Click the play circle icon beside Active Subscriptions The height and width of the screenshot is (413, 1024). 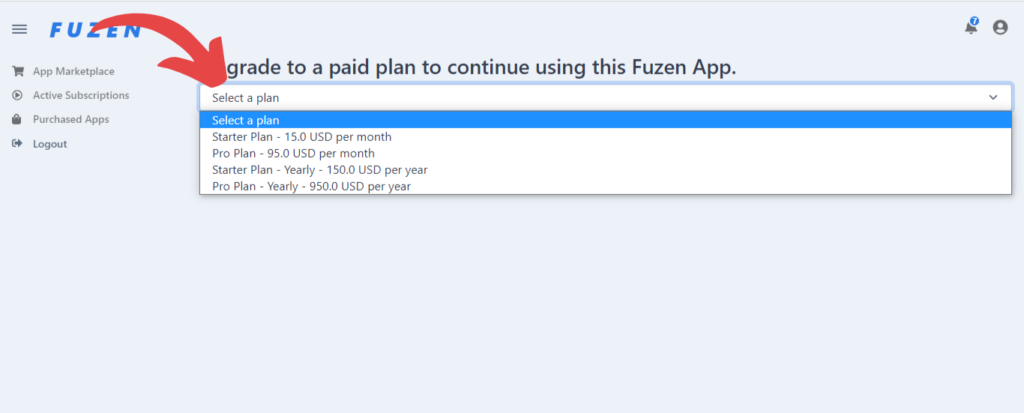click(x=18, y=95)
